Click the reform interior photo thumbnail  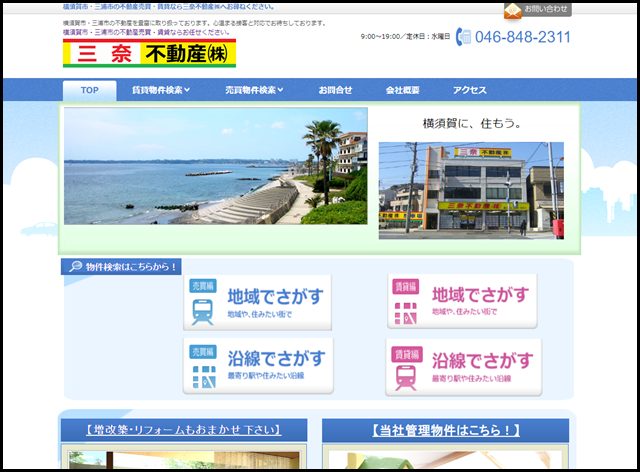point(184,460)
